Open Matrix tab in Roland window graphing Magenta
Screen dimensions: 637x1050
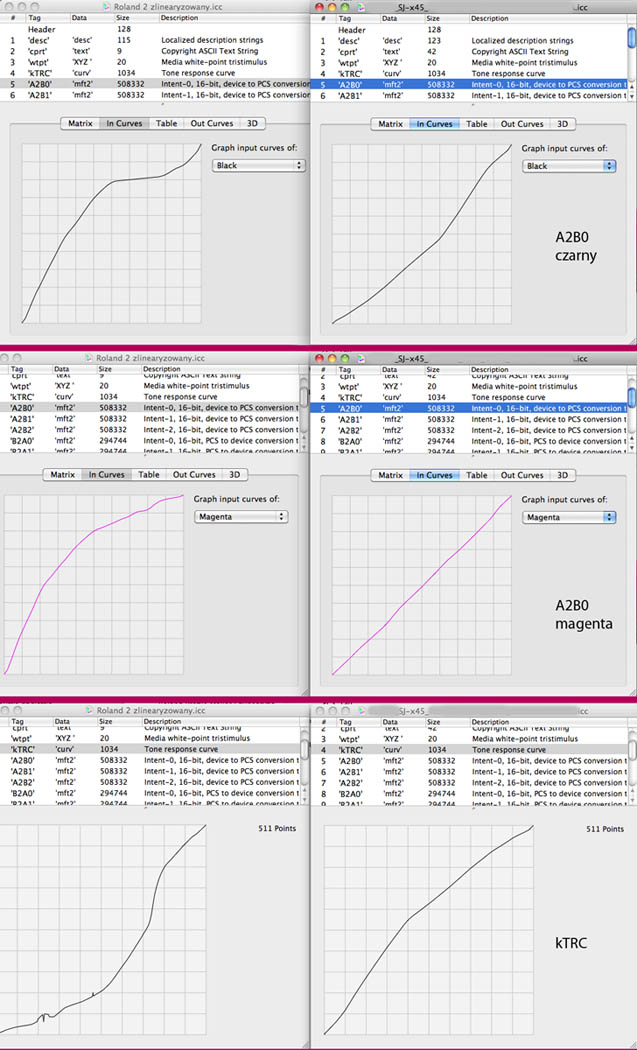pyautogui.click(x=63, y=474)
